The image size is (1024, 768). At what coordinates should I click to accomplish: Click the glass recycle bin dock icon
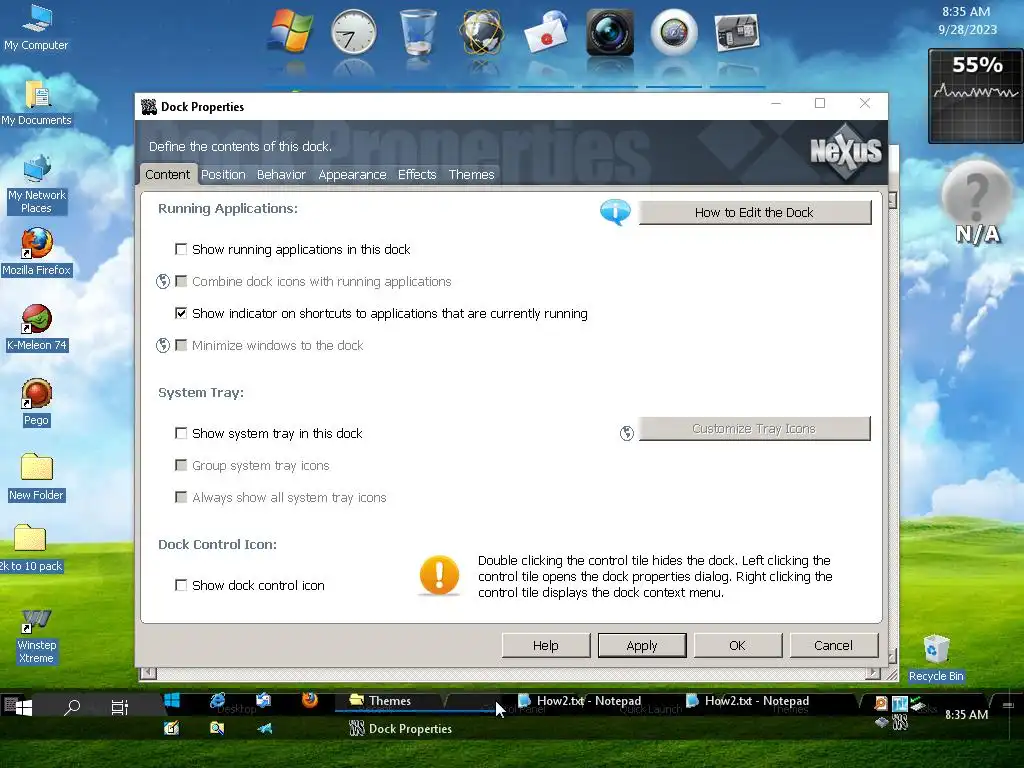point(418,31)
